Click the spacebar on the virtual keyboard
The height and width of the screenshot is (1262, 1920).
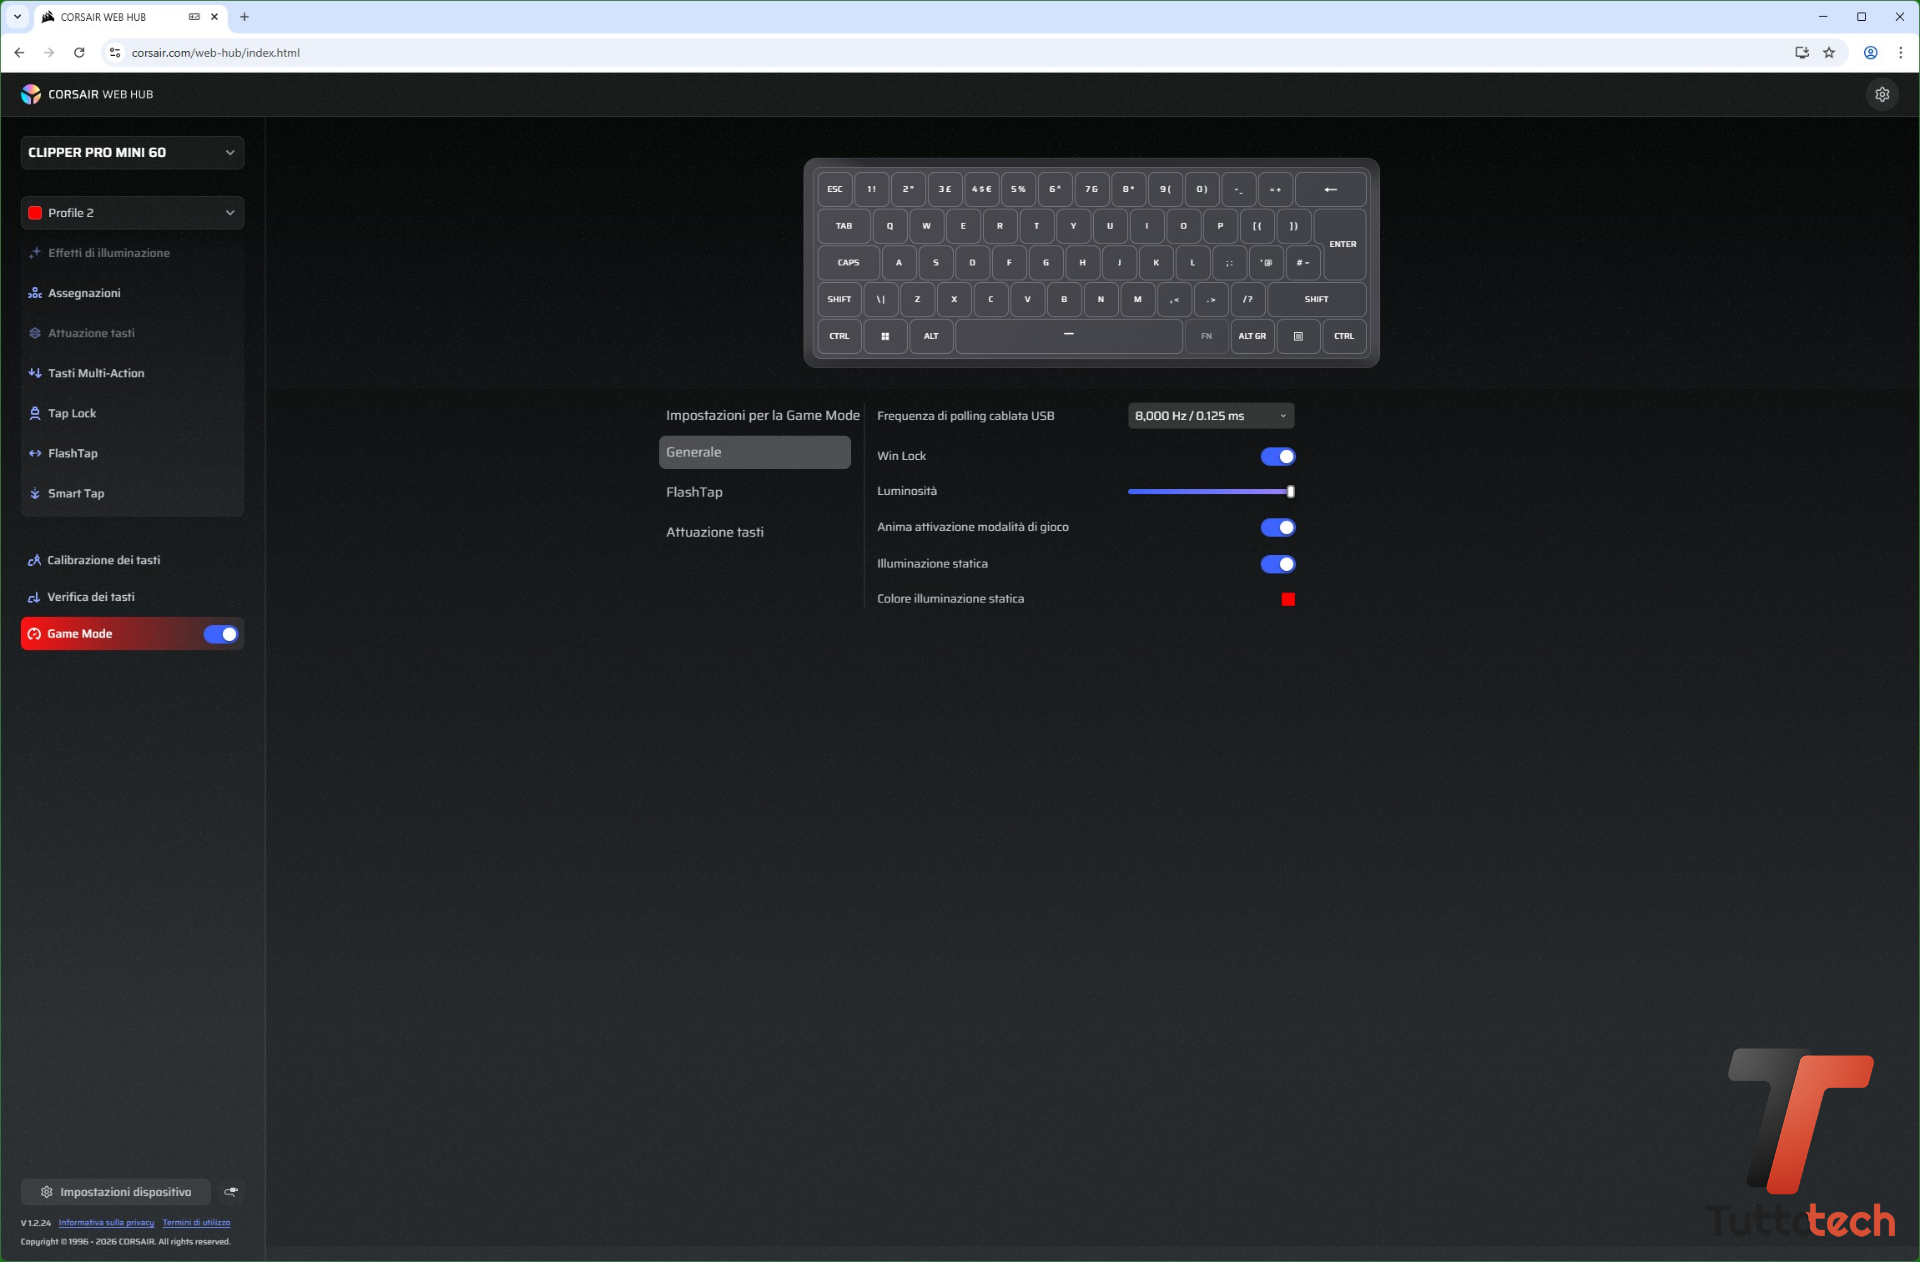coord(1069,336)
